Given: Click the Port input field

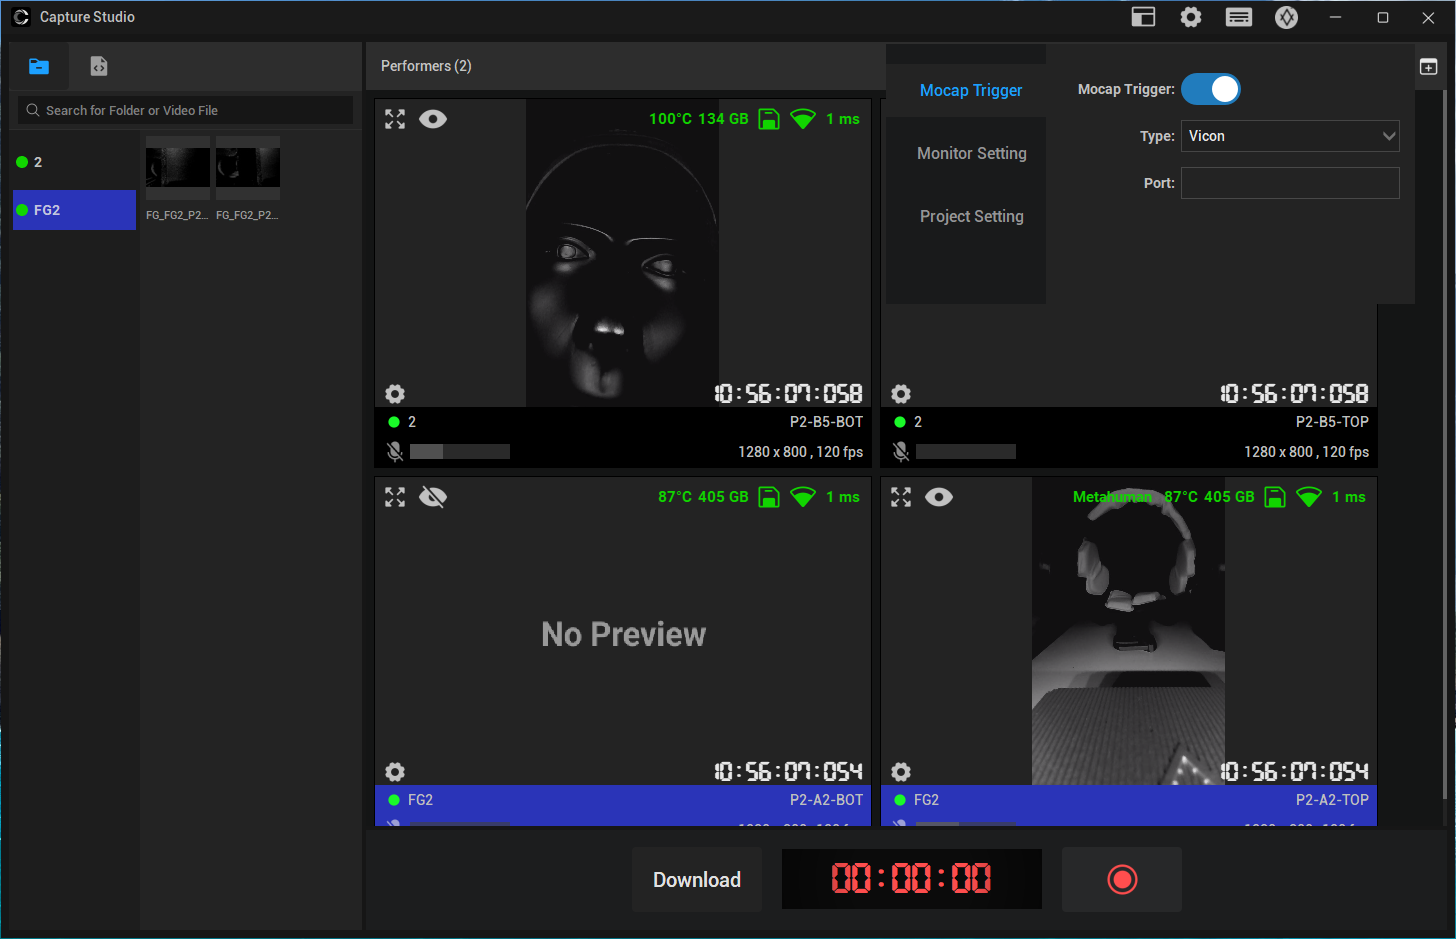Looking at the screenshot, I should tap(1290, 183).
